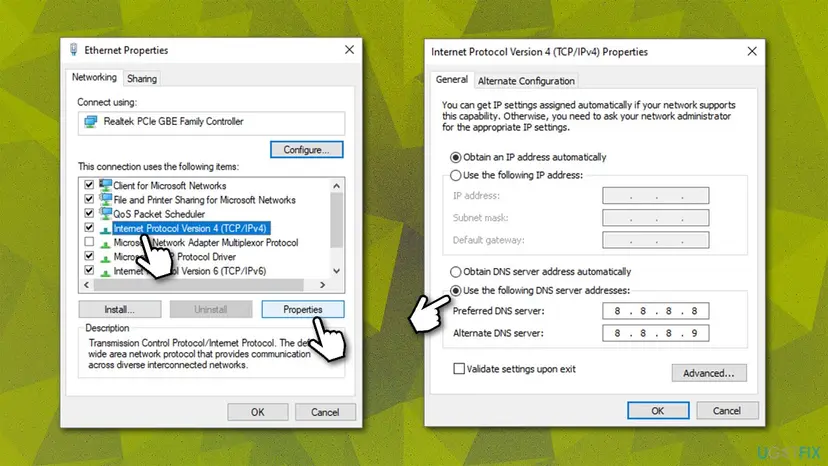Switch to the Sharing tab

142,79
